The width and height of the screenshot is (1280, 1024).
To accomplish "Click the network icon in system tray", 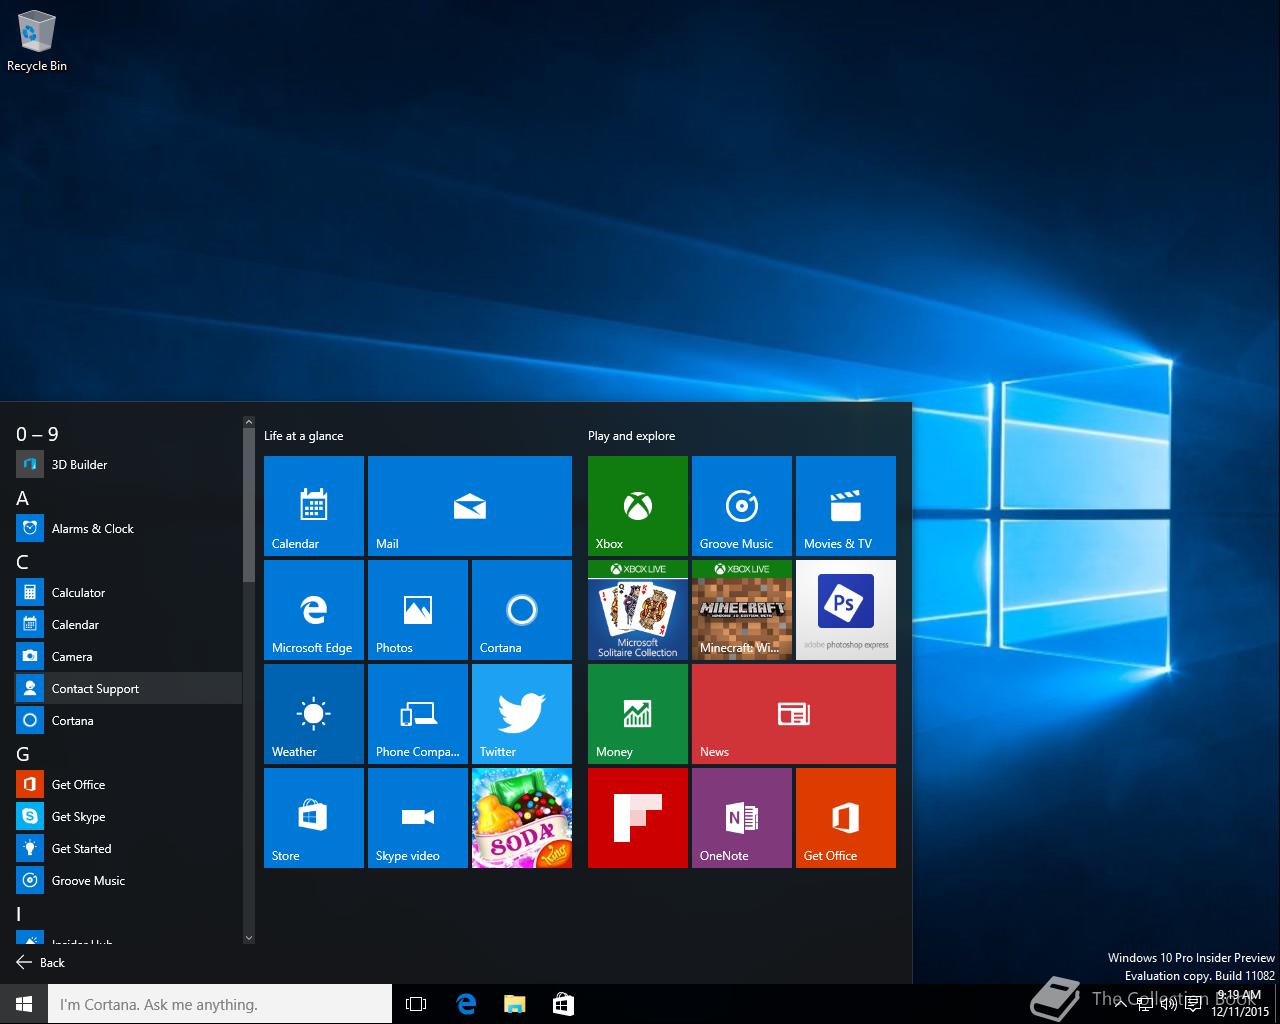I will 1144,1004.
